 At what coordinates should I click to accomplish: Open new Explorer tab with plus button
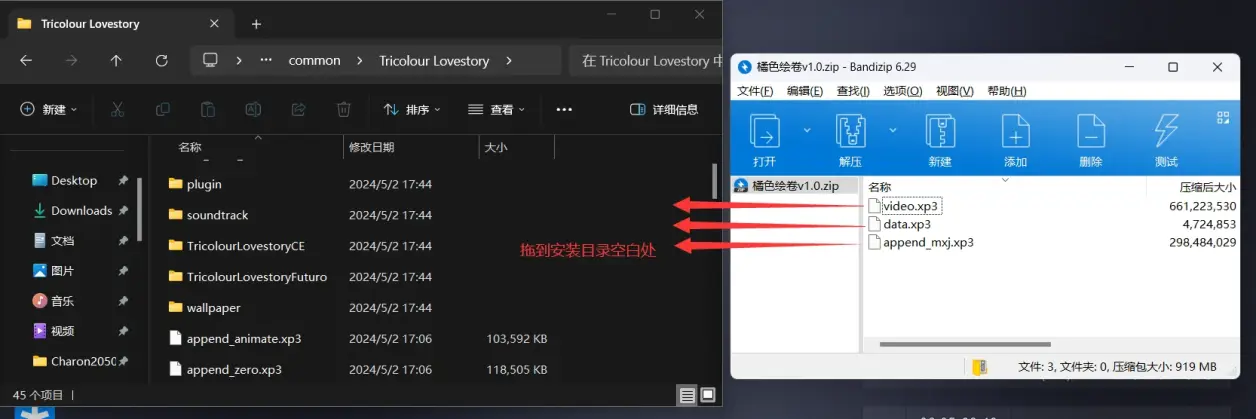point(256,23)
